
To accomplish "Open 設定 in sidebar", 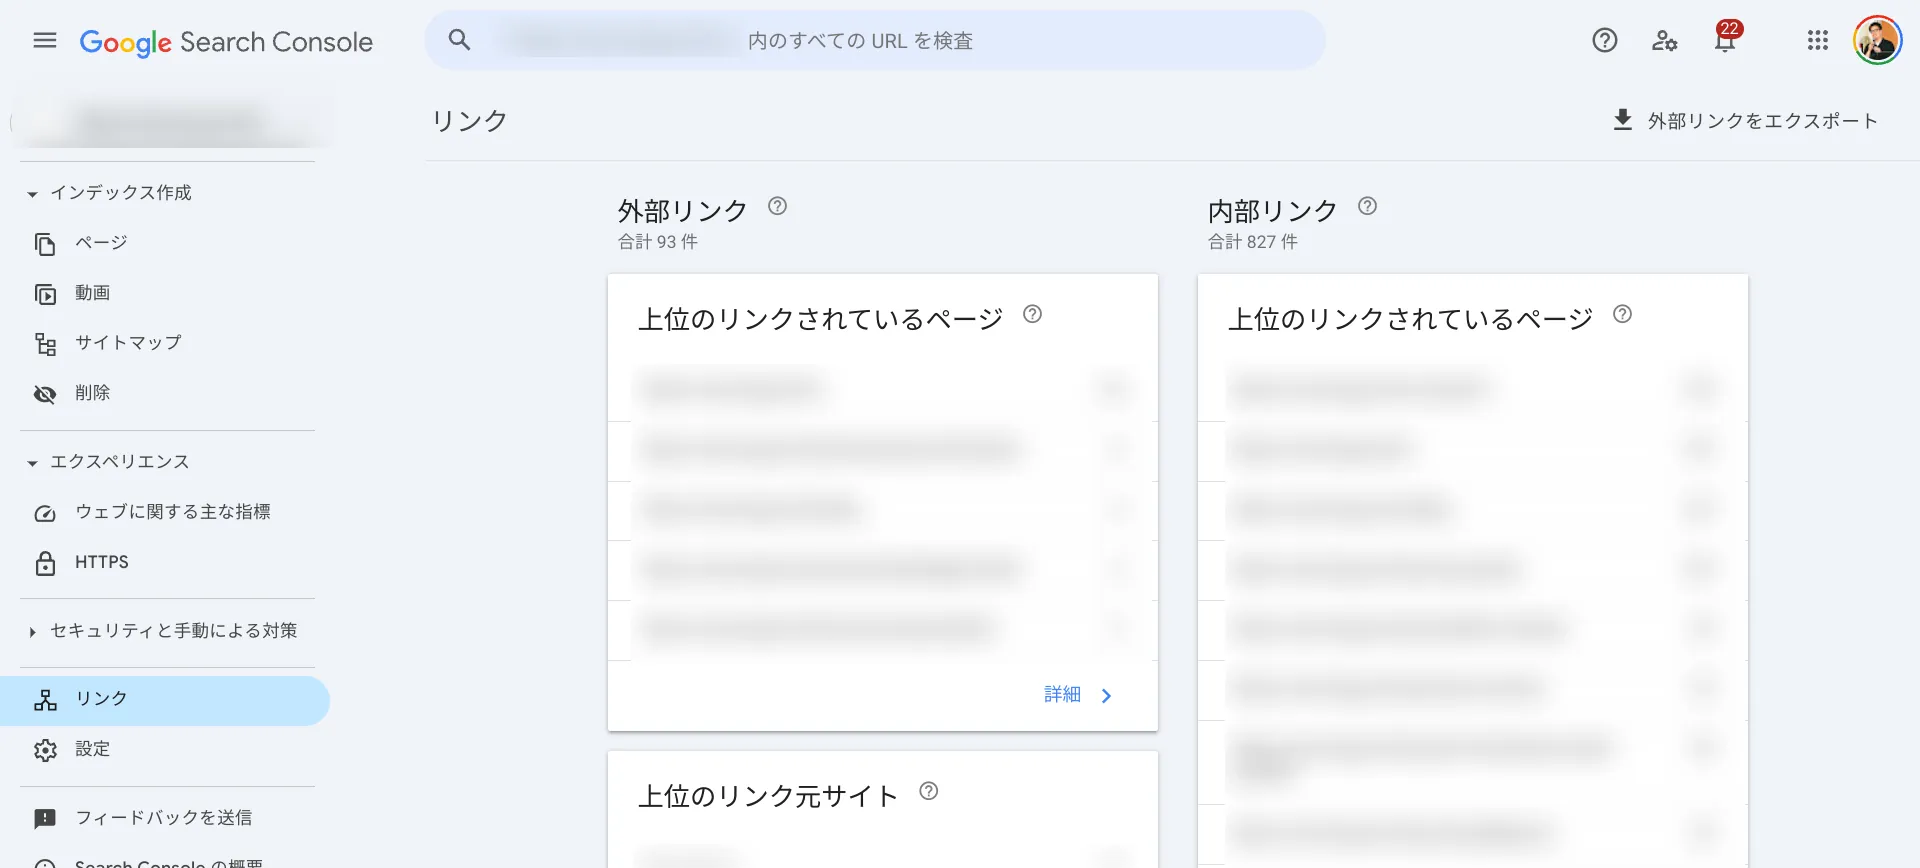I will (x=92, y=749).
